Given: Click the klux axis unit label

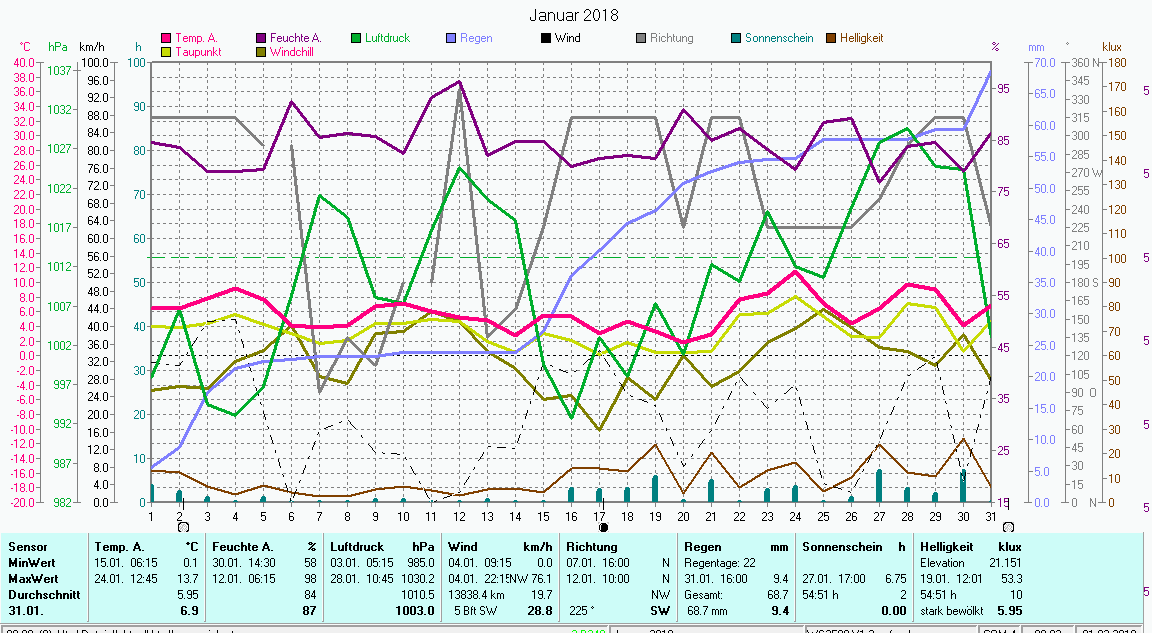Looking at the screenshot, I should (1112, 47).
